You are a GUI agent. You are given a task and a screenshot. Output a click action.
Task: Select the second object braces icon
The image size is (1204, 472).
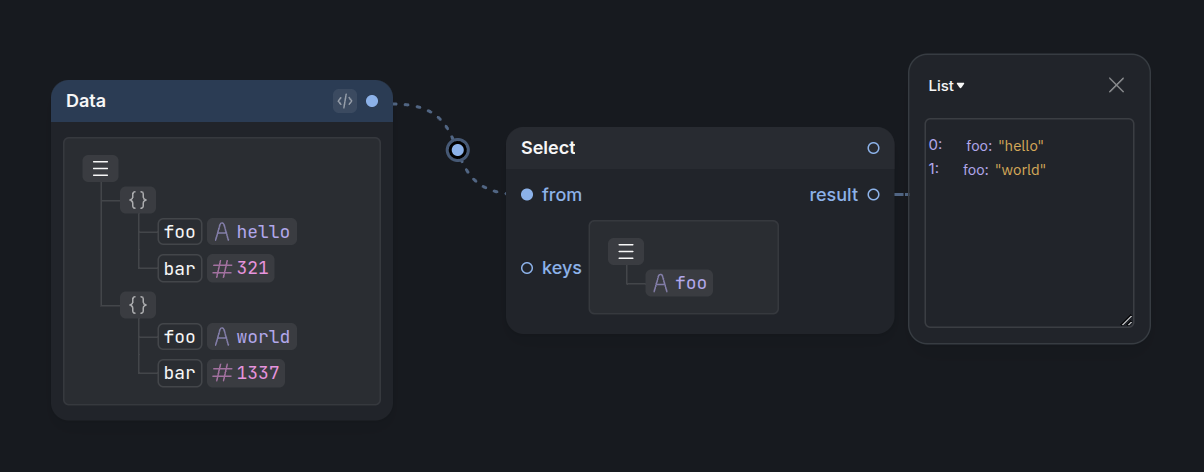point(138,304)
